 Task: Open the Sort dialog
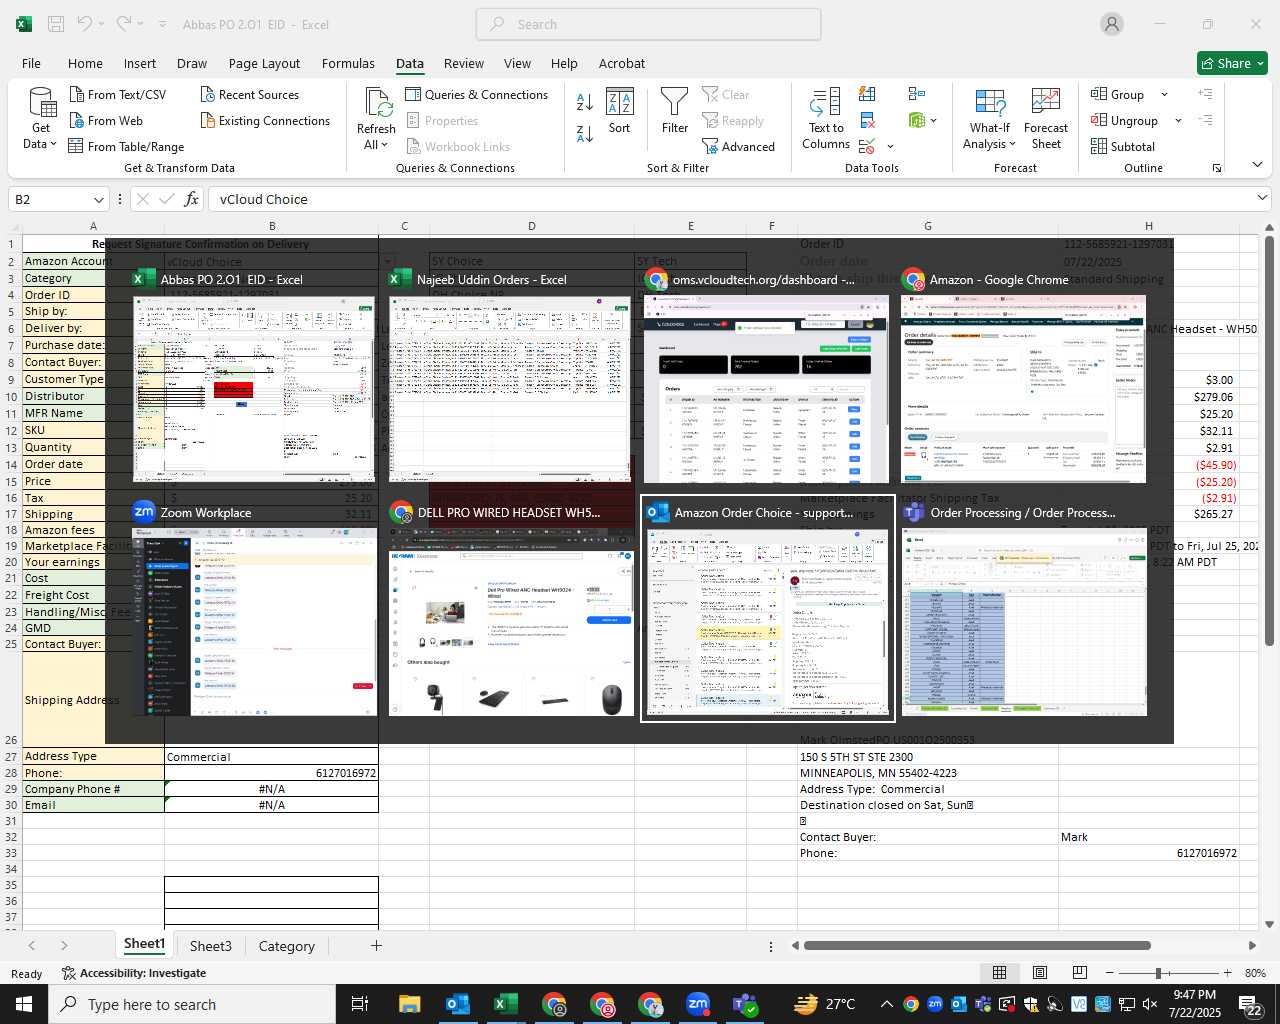tap(620, 111)
